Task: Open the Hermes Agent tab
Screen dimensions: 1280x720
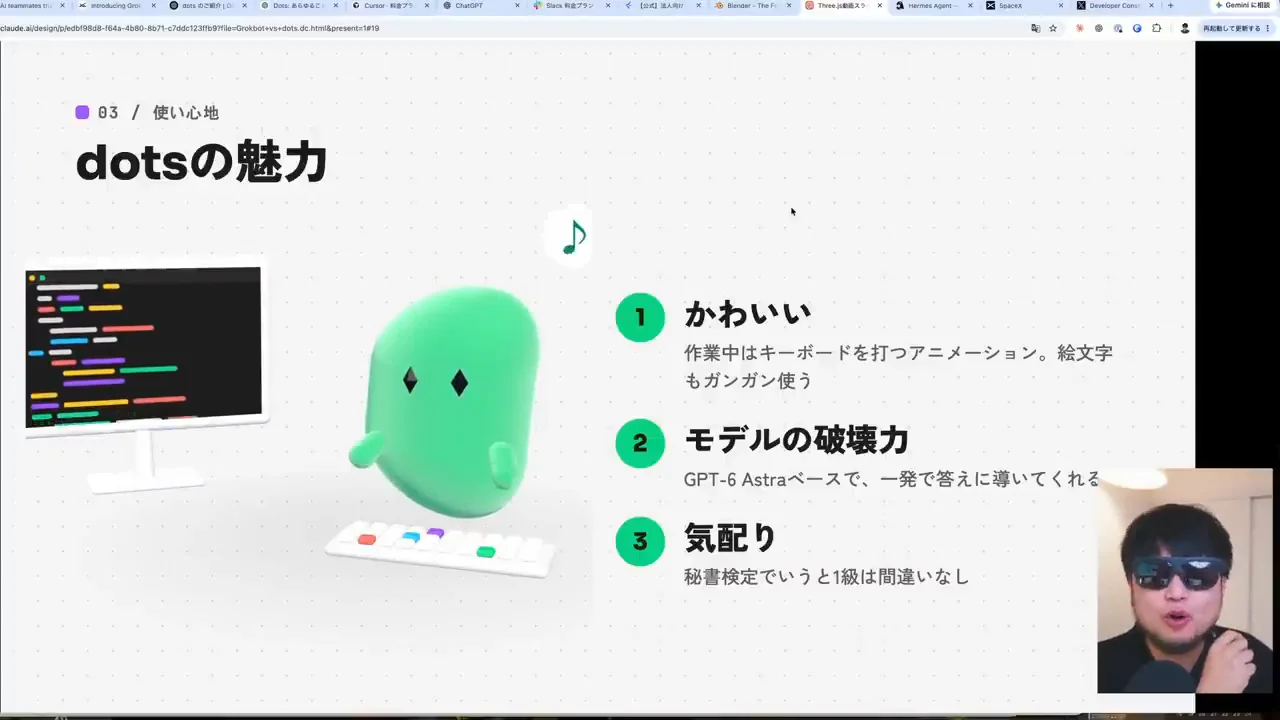Action: (x=932, y=6)
